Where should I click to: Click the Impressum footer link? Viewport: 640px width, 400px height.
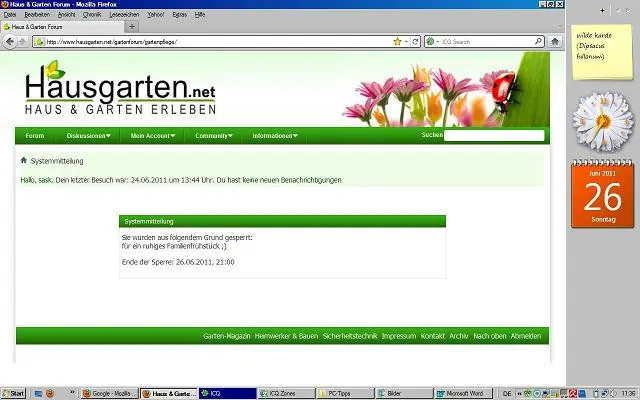coord(398,336)
